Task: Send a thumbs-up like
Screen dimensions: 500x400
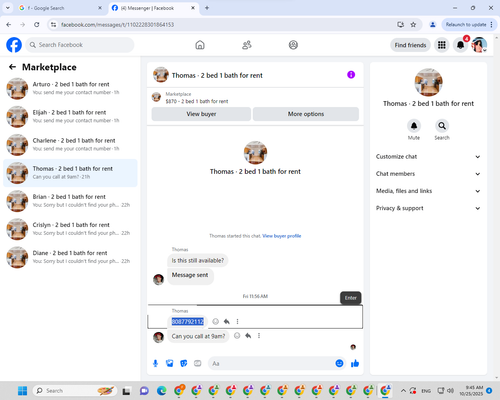Action: click(x=355, y=363)
